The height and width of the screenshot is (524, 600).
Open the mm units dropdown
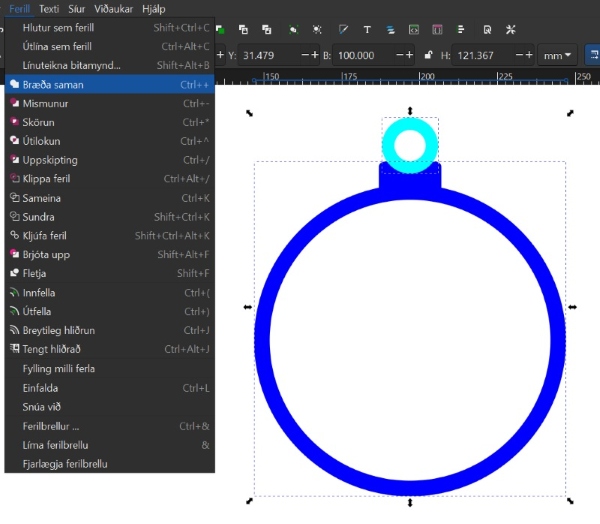tap(557, 55)
